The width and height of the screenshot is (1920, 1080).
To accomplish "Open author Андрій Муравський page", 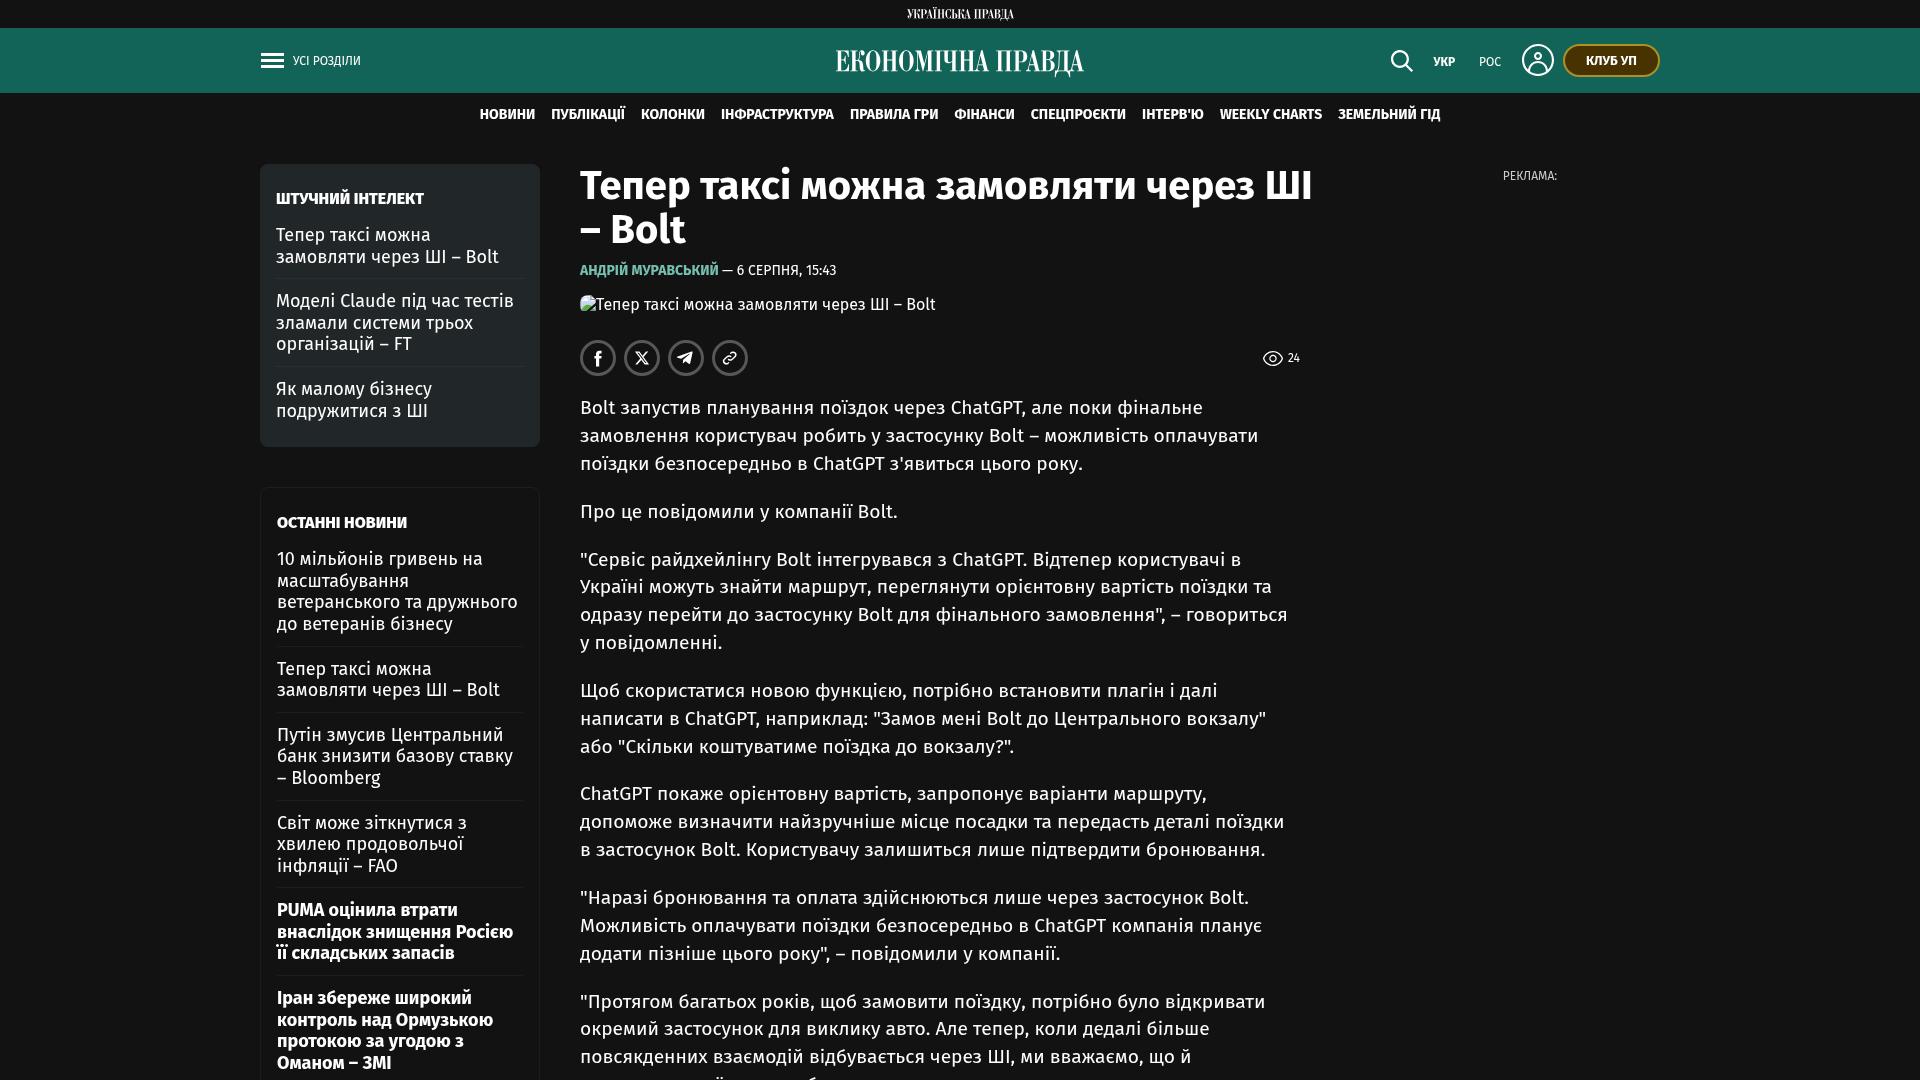I will [649, 271].
